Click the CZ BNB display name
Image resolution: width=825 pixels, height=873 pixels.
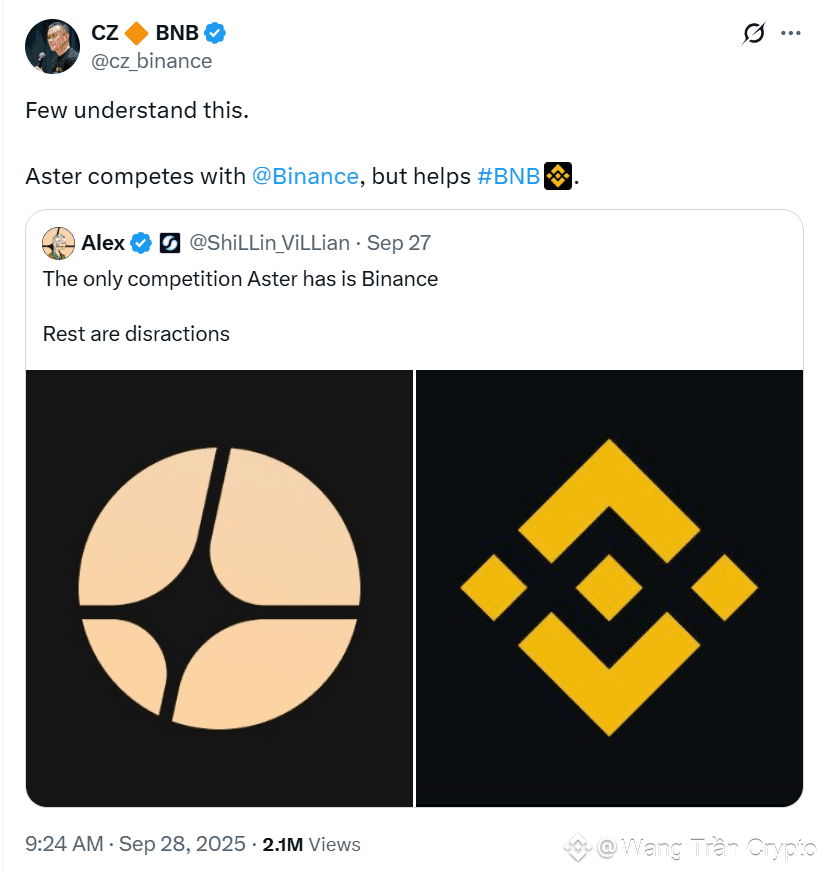(x=104, y=33)
